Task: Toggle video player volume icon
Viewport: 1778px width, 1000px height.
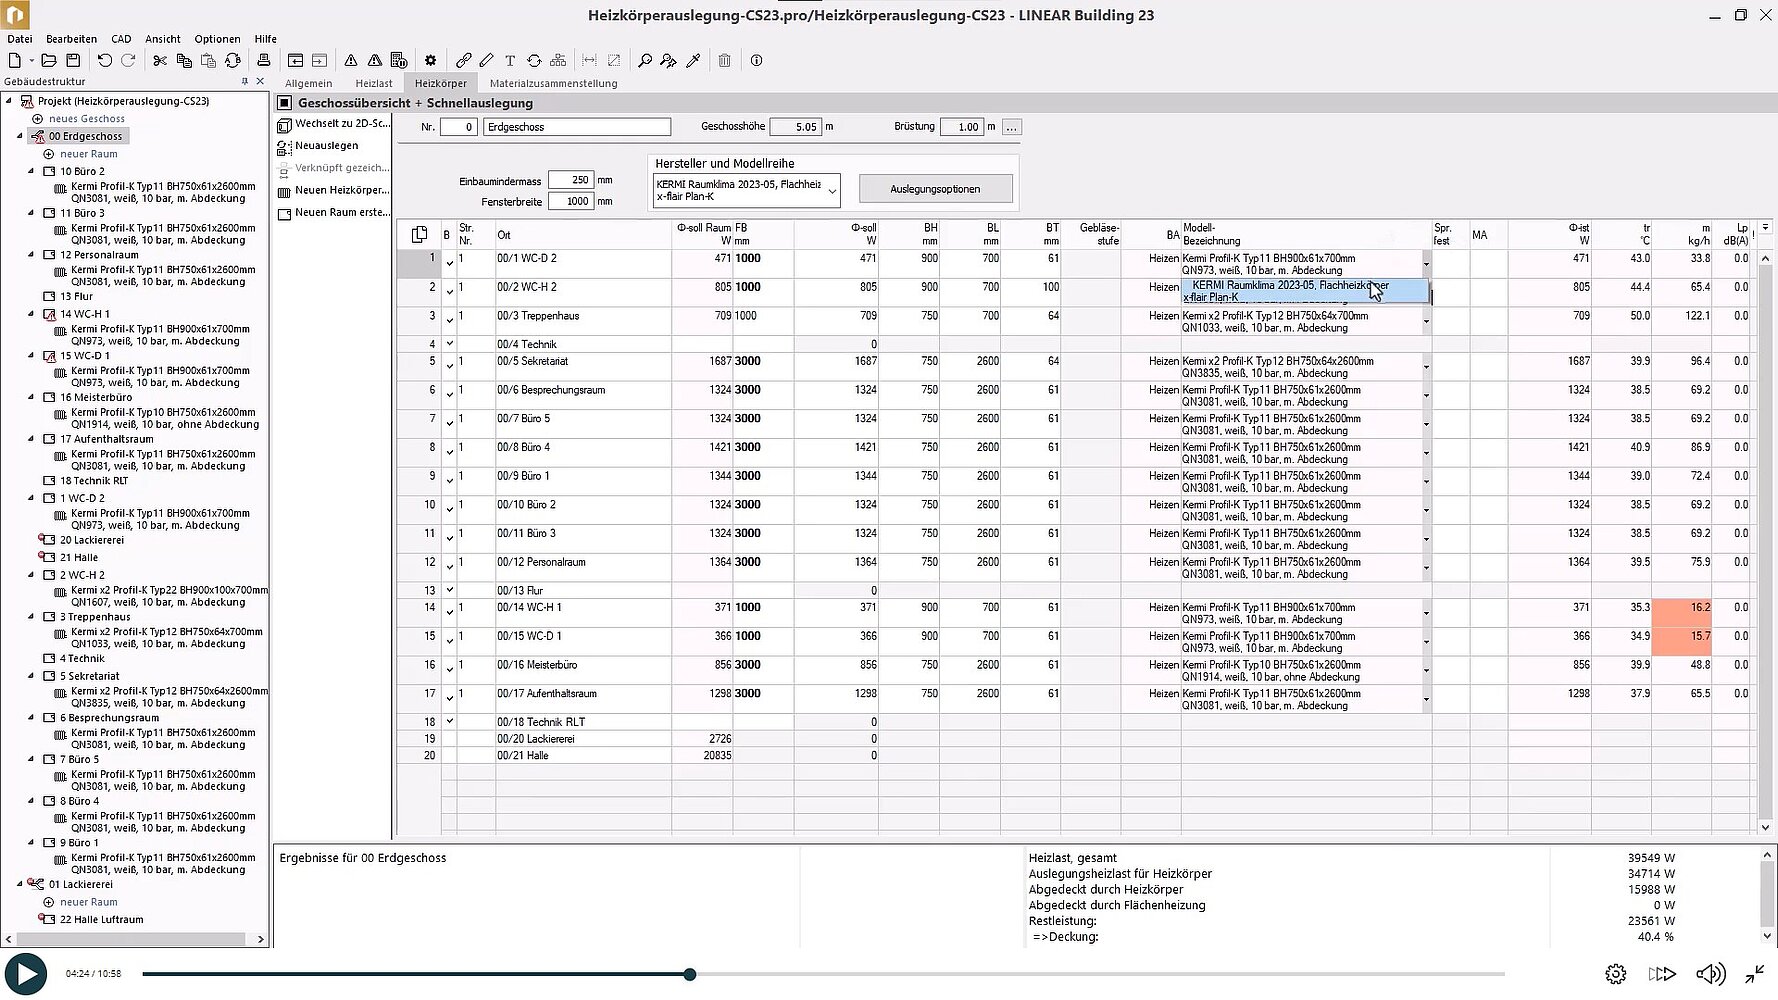Action: 1710,974
